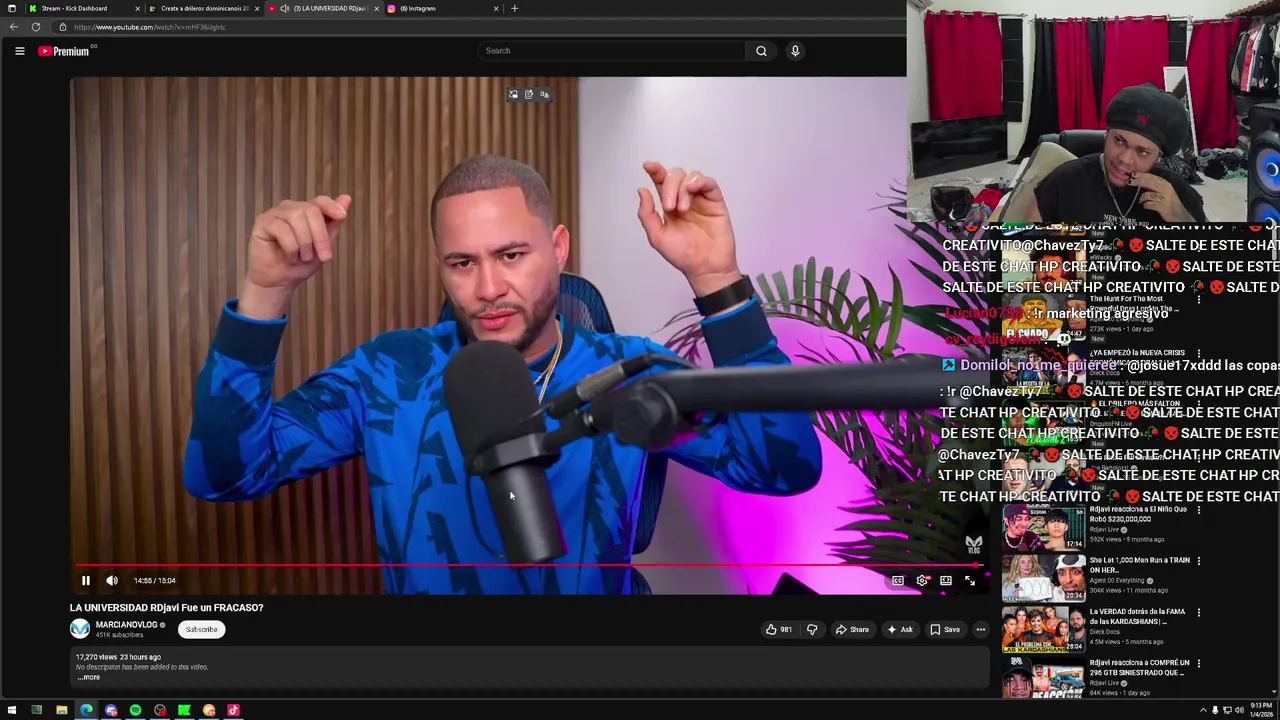Open El Niño Que Robó $230,000,000 video
The image size is (1280, 720).
click(x=1138, y=514)
